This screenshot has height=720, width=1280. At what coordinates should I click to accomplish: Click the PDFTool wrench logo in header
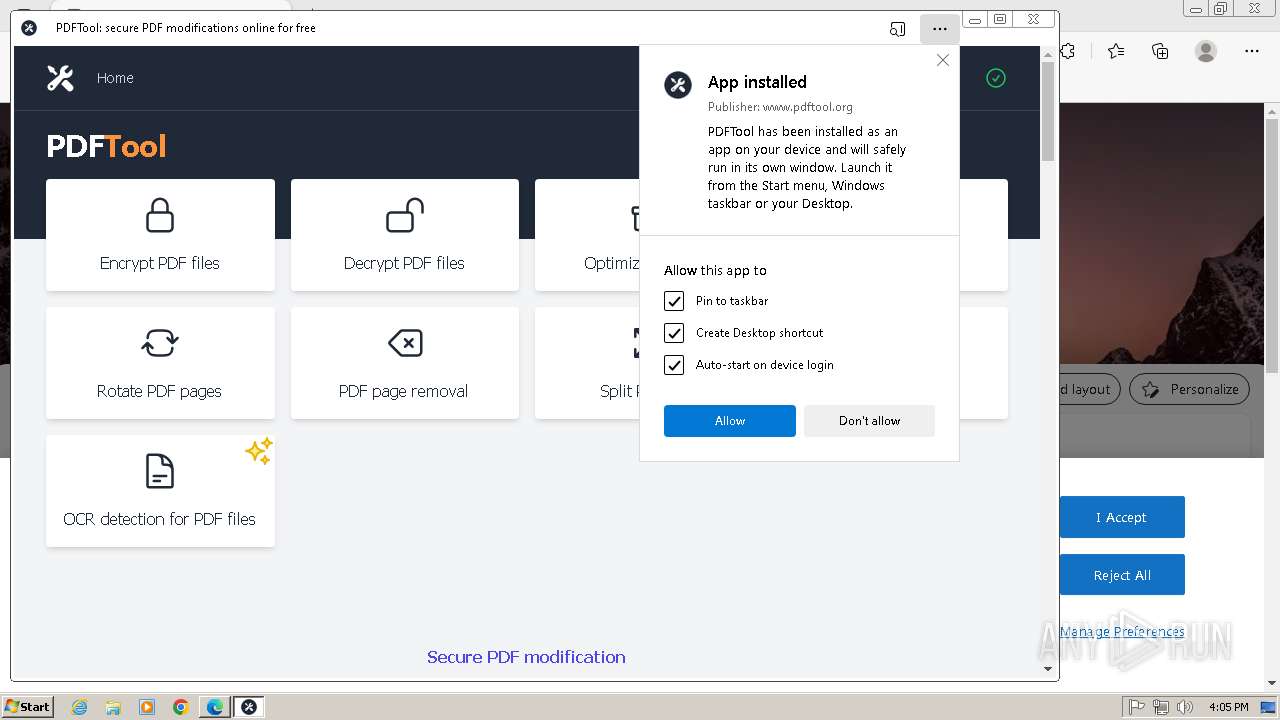click(x=60, y=78)
